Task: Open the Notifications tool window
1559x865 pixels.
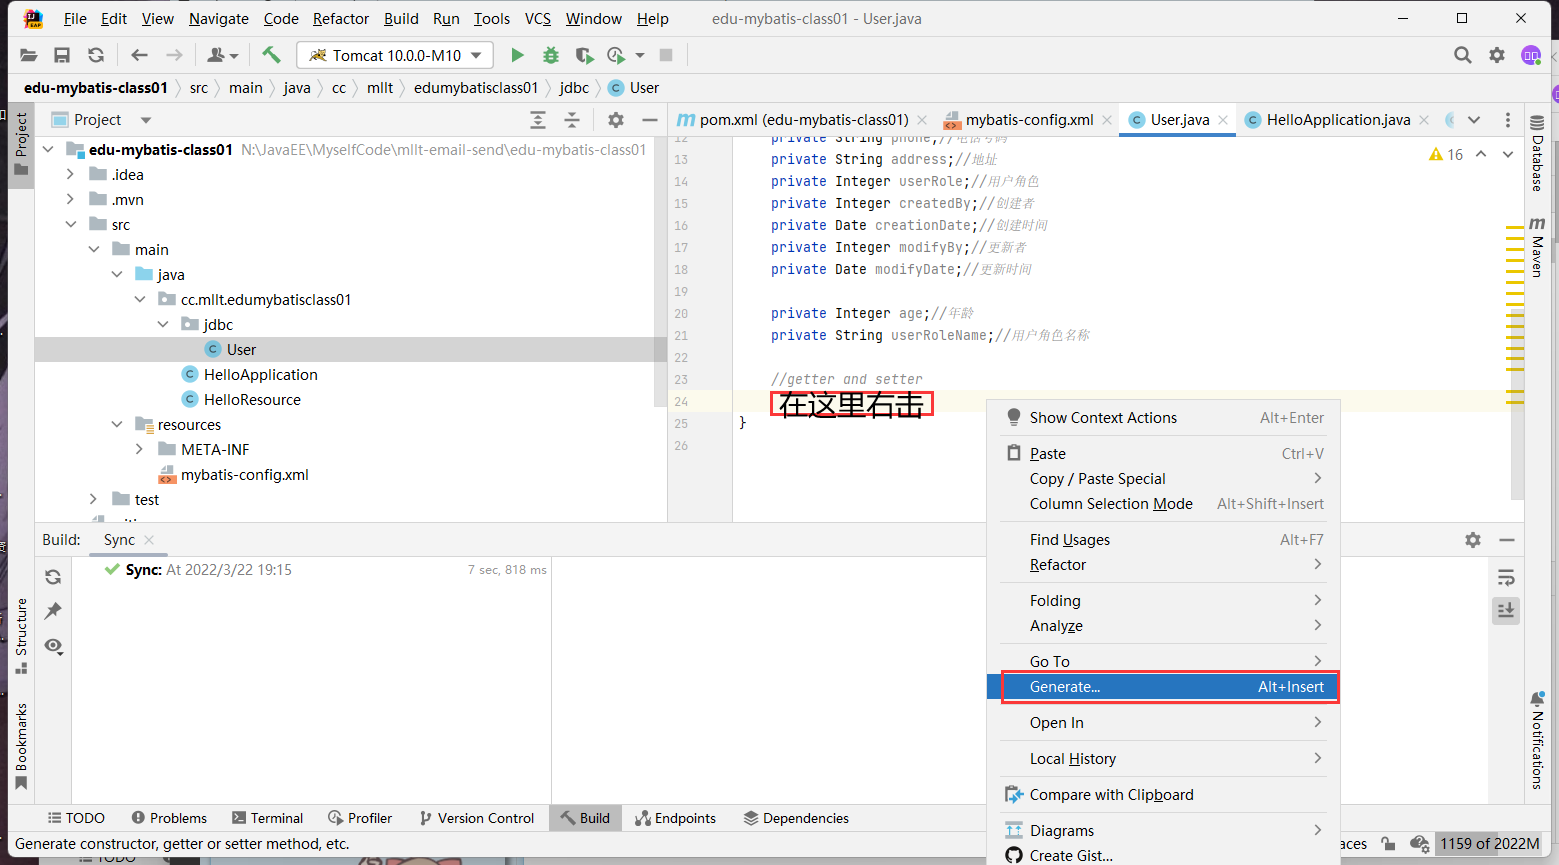Action: coord(1537,740)
